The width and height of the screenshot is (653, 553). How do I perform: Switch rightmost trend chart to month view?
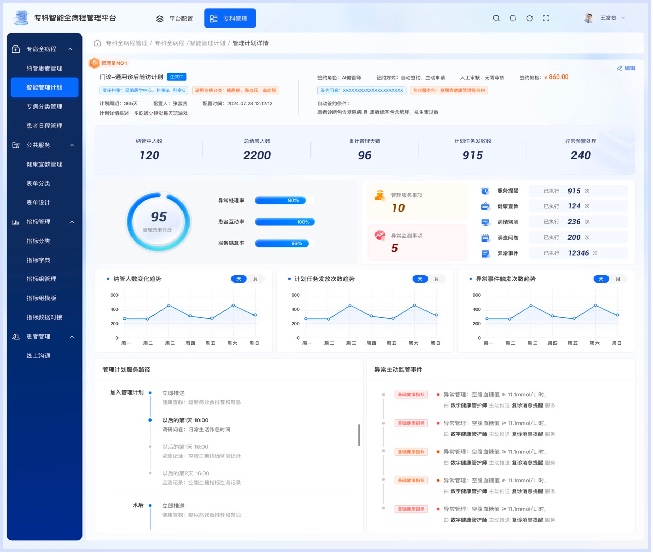pyautogui.click(x=618, y=279)
